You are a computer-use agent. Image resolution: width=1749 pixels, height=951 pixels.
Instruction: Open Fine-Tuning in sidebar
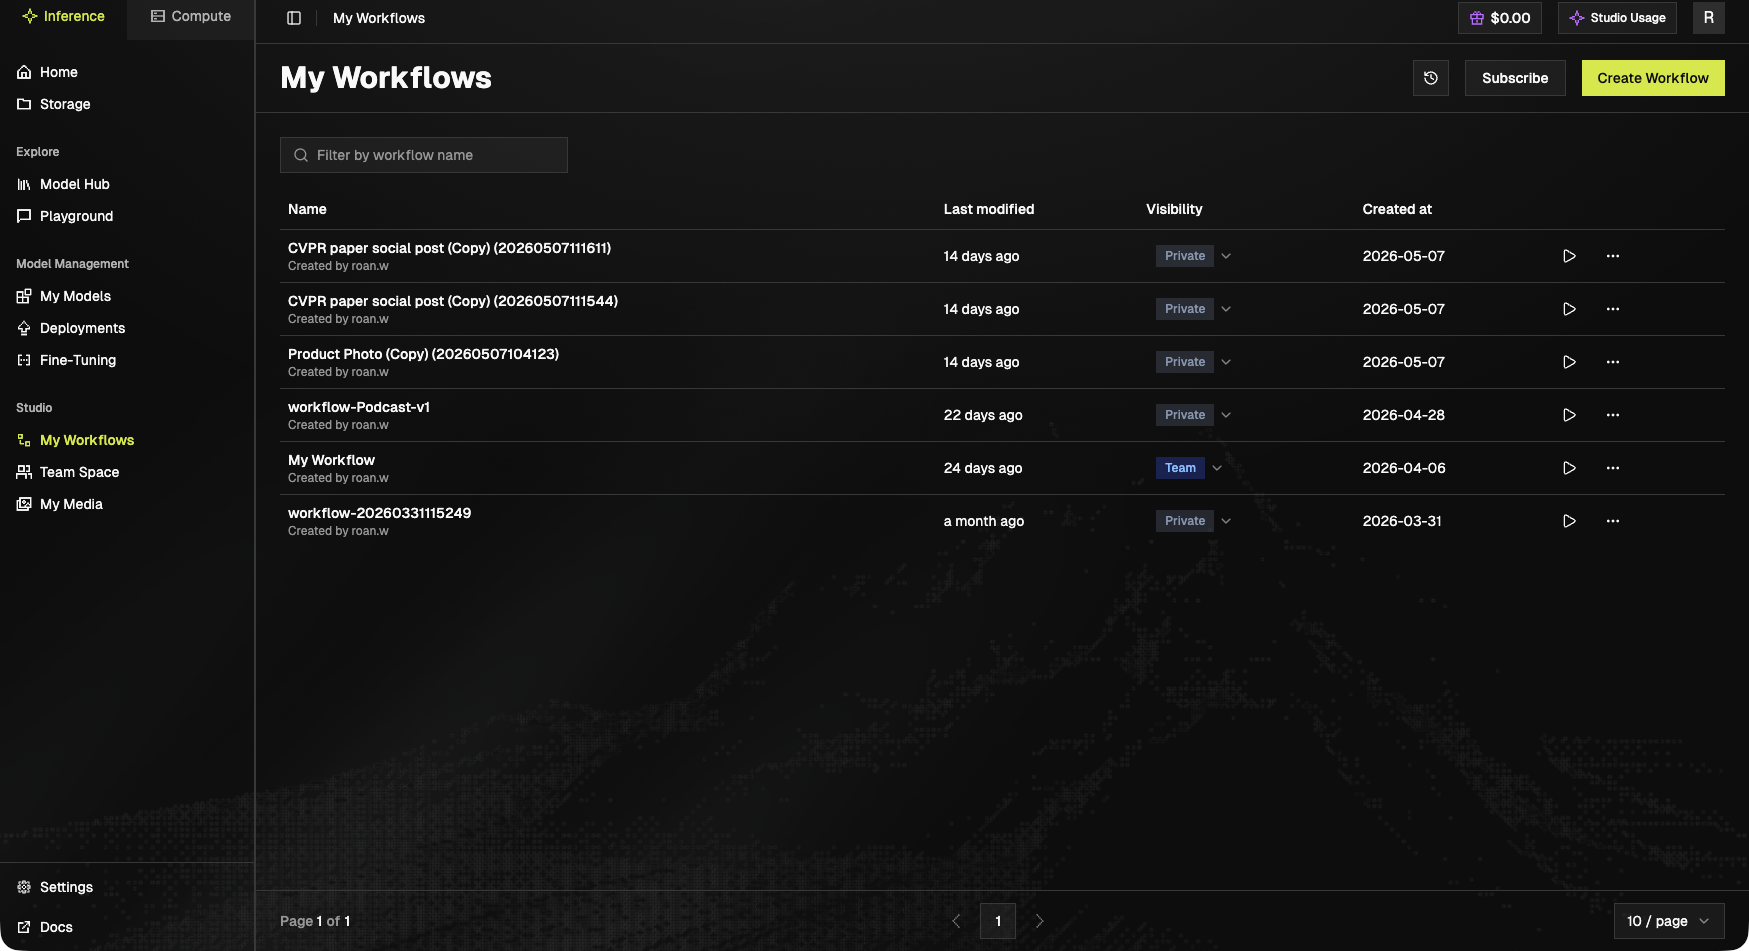[x=67, y=360]
